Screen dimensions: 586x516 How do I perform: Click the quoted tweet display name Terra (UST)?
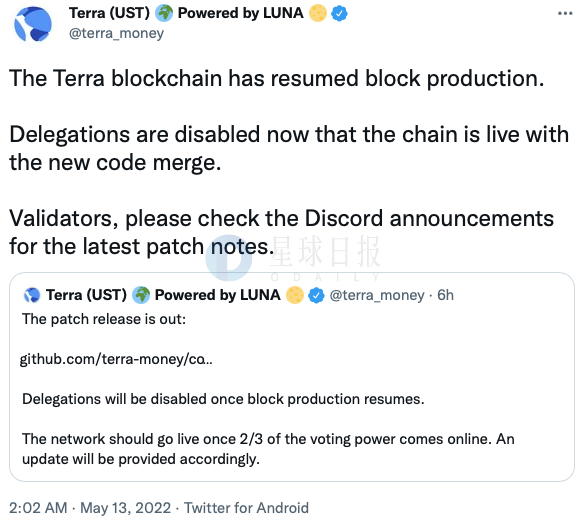[x=86, y=295]
